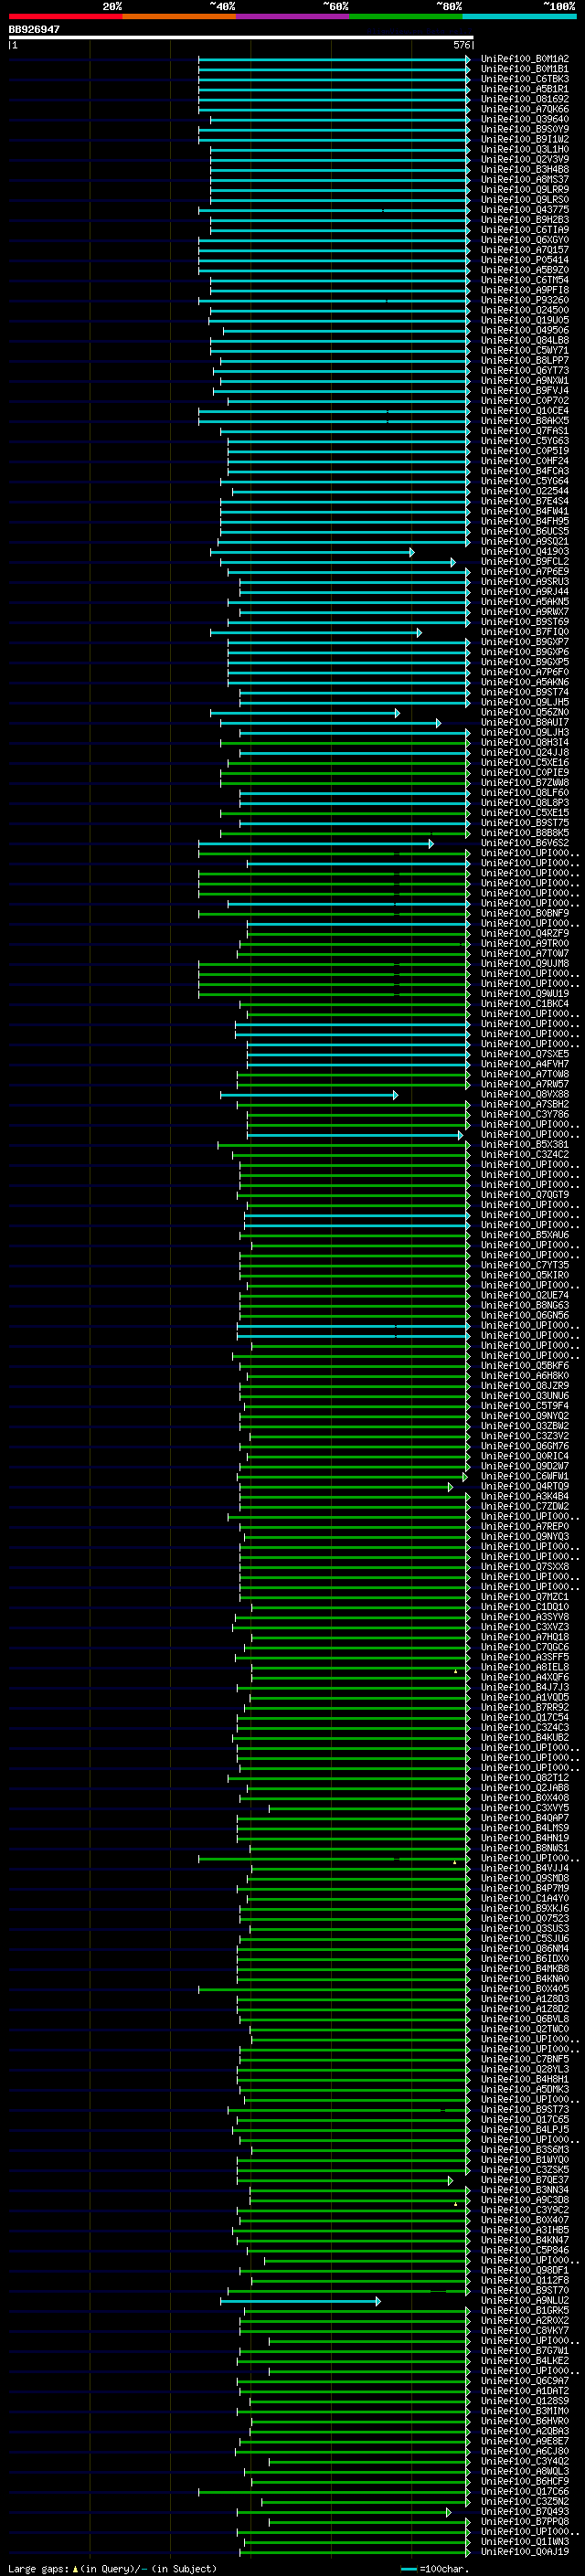585x2576 pixels.
Task: Open the UniRef100_Q17C66 hit
Action: pos(525,2492)
